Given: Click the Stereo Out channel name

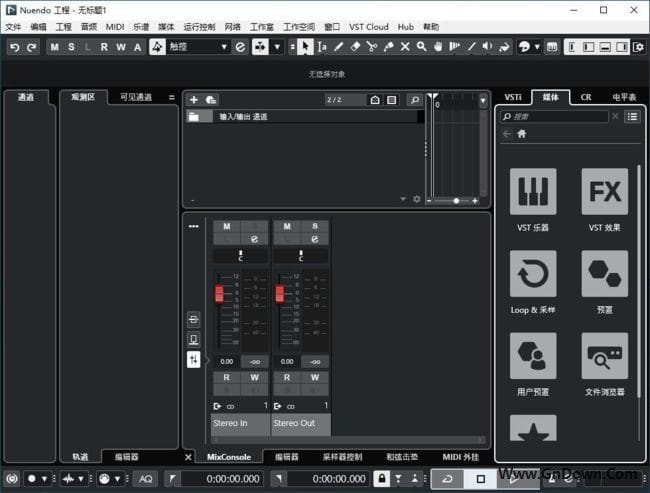Looking at the screenshot, I should (x=301, y=423).
